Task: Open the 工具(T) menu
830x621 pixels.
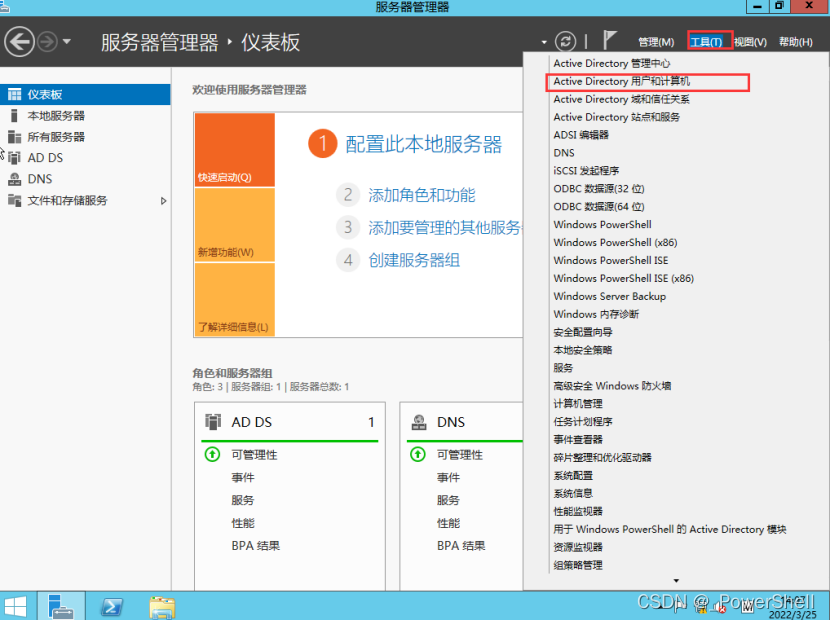Action: point(706,42)
